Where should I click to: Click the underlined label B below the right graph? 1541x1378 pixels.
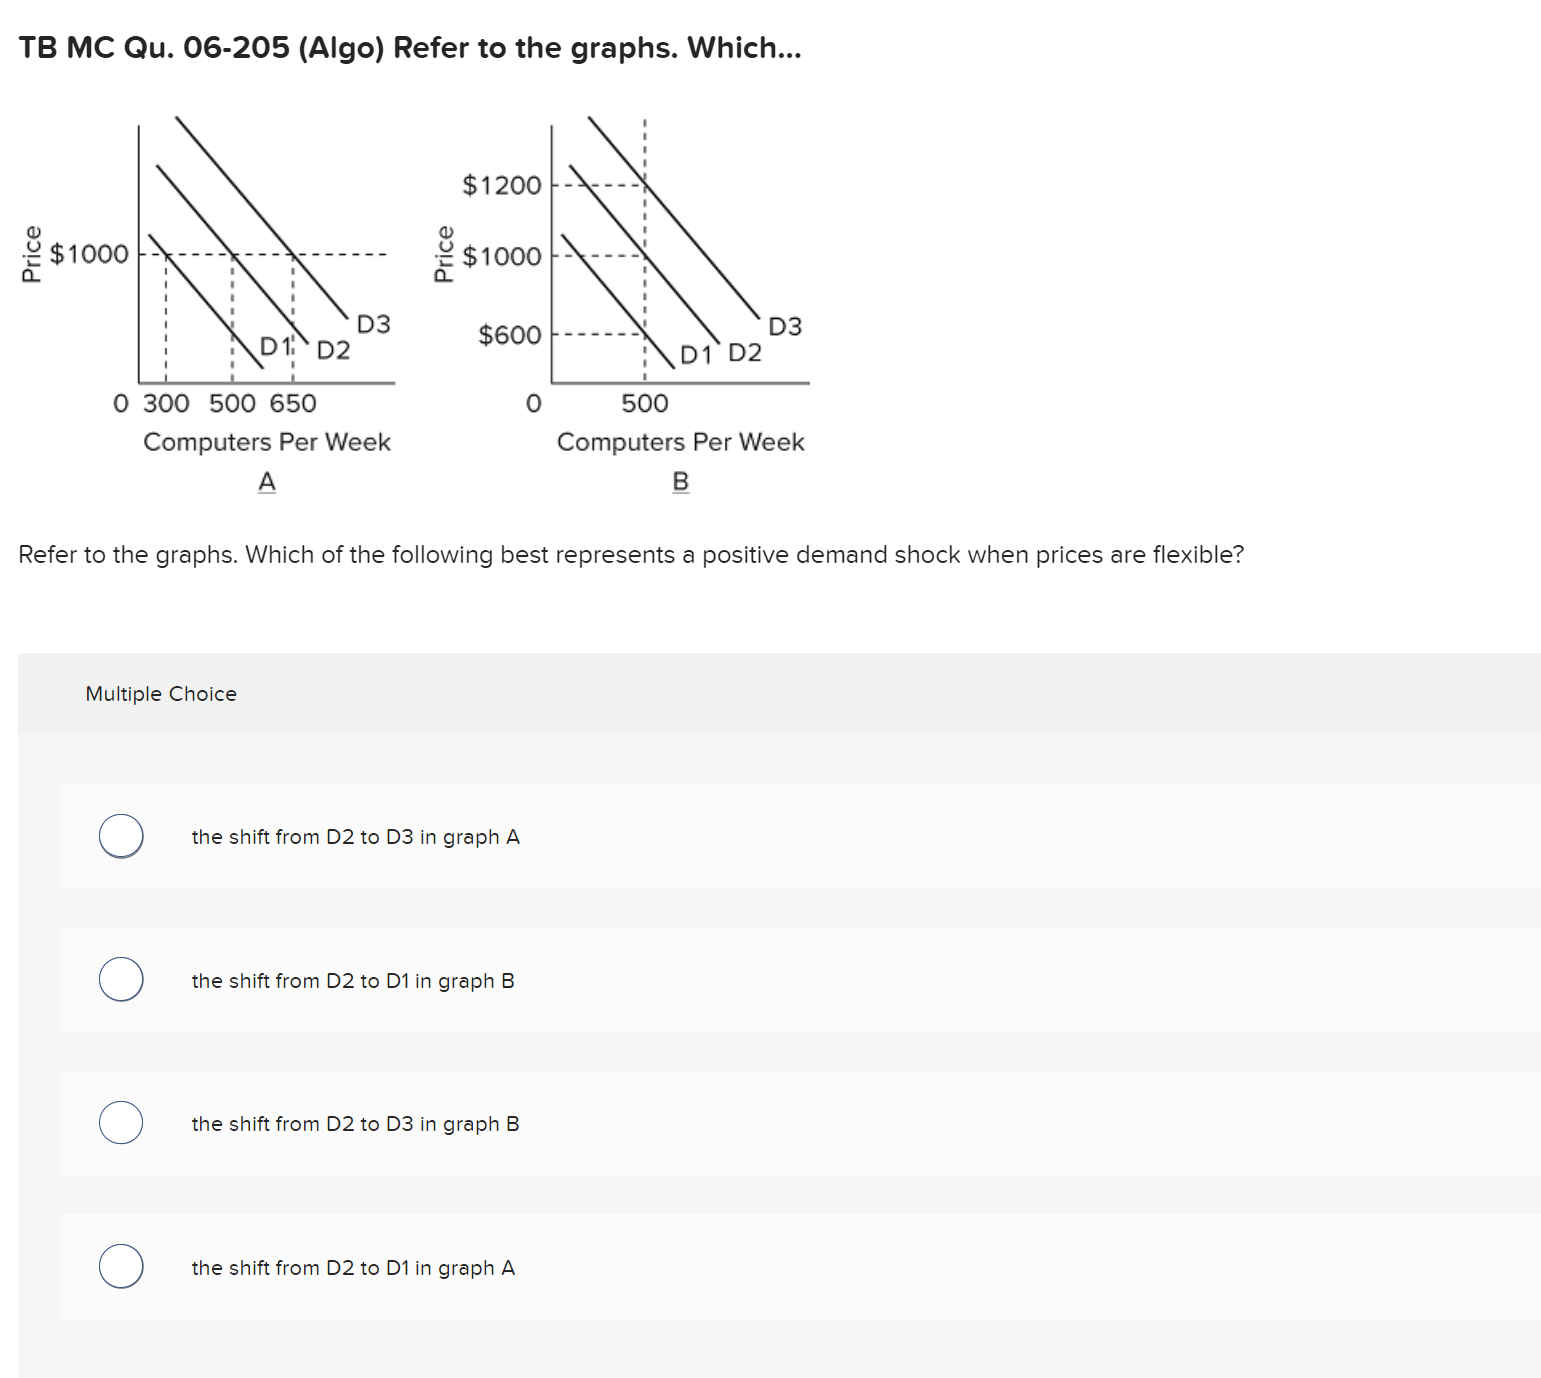pos(680,481)
